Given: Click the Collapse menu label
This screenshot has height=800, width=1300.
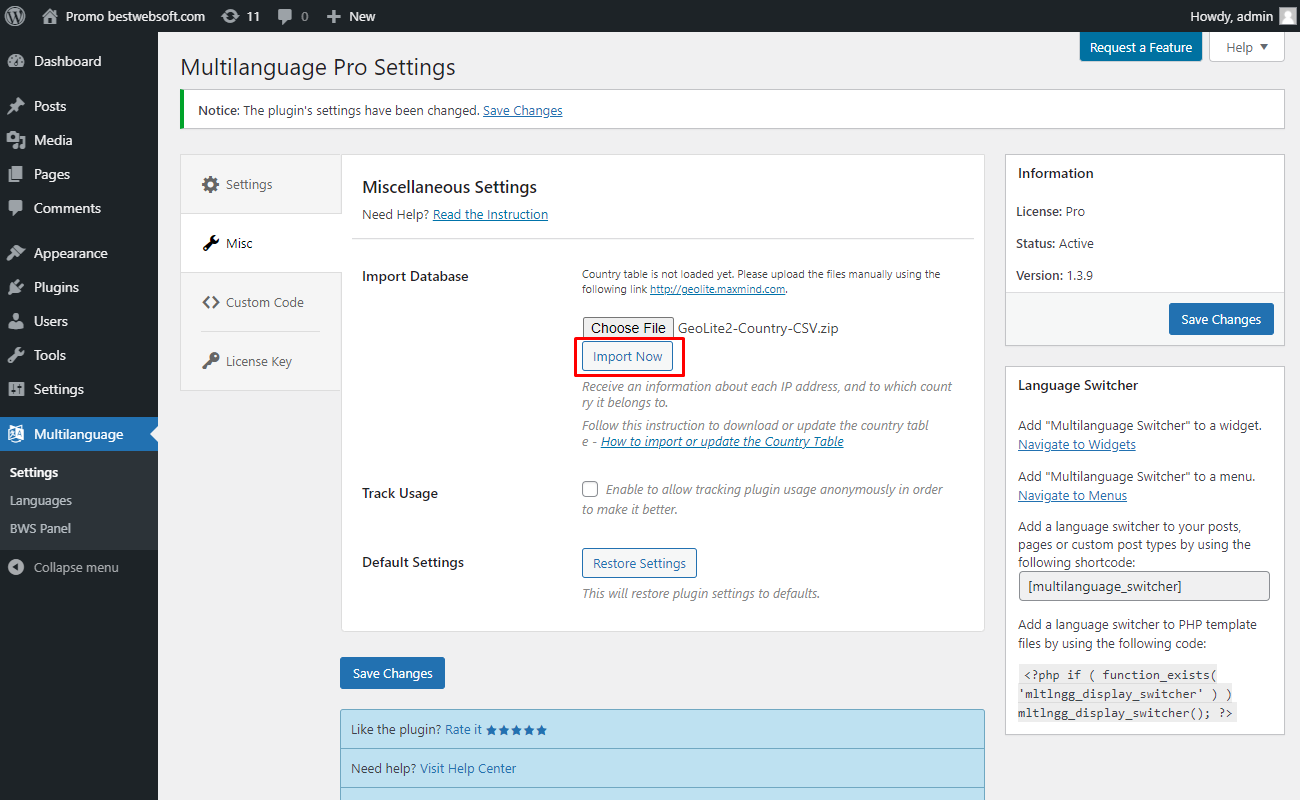Looking at the screenshot, I should (76, 567).
